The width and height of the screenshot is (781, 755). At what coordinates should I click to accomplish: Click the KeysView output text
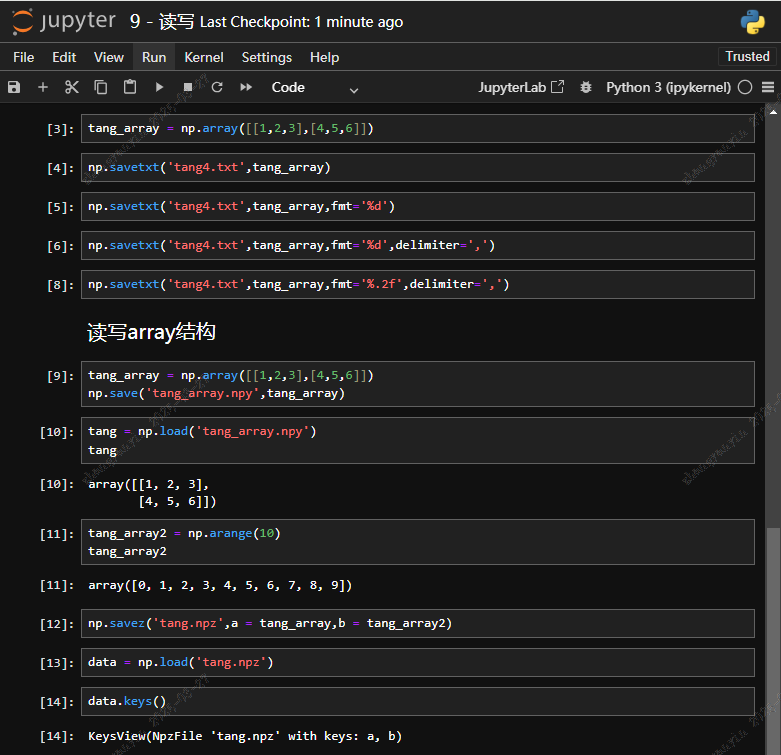[x=245, y=736]
